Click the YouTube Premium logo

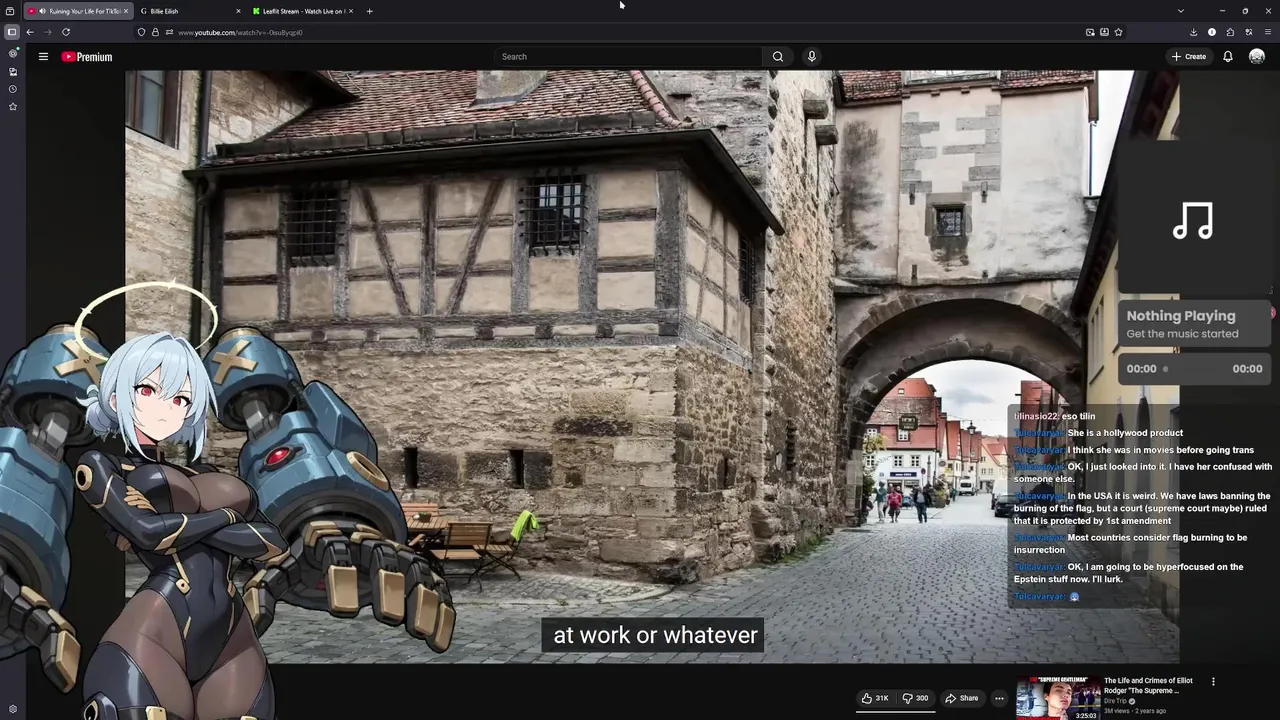coord(87,57)
